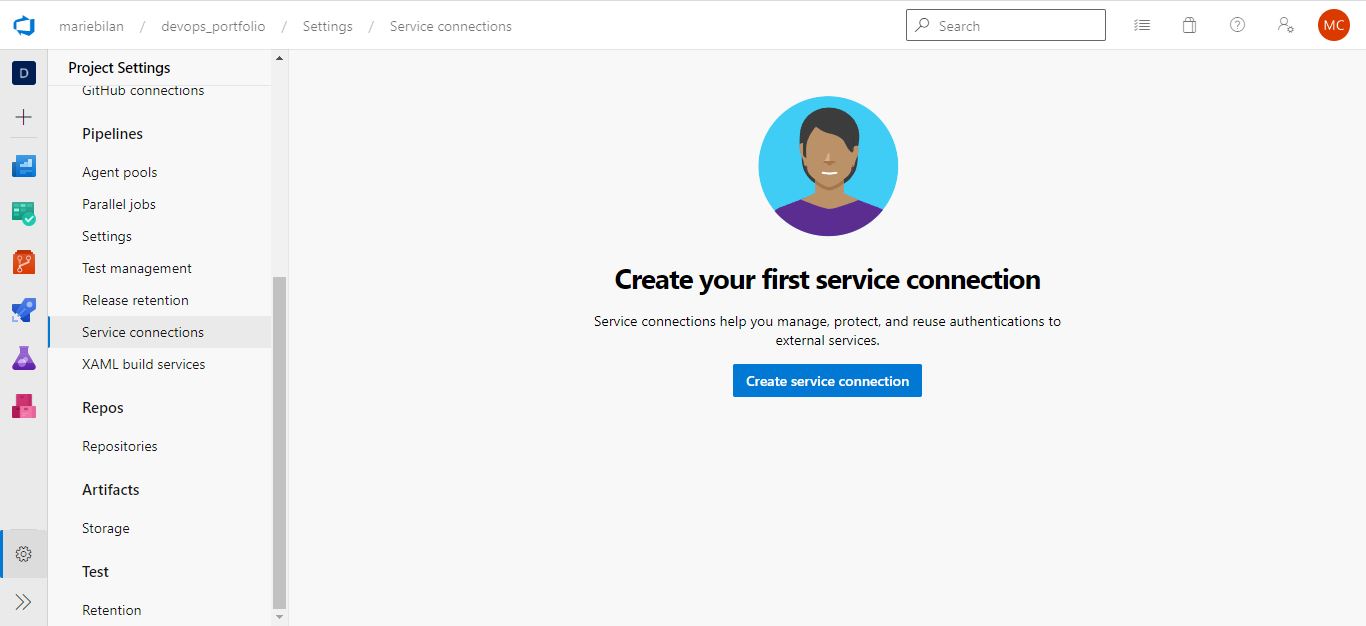Click the Pipelines section heading

coord(113,134)
